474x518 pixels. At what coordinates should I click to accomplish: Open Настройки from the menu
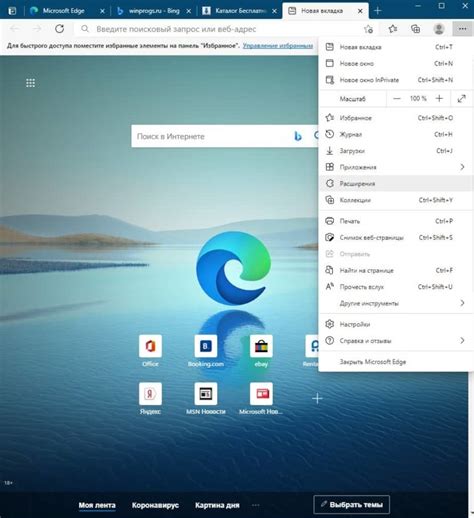pos(396,324)
